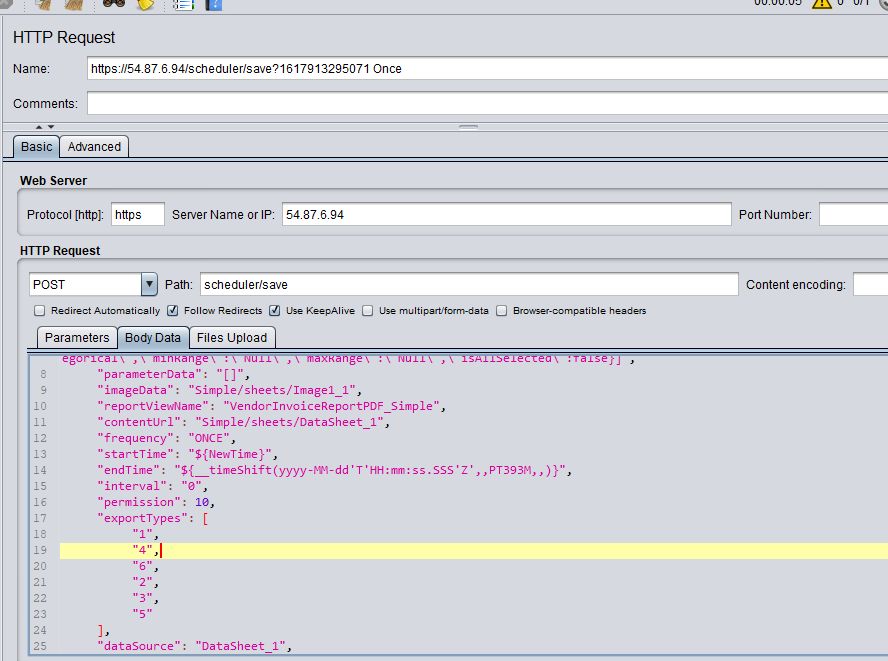Click the "reportViewName" body line
Image resolution: width=888 pixels, height=661 pixels.
click(271, 406)
